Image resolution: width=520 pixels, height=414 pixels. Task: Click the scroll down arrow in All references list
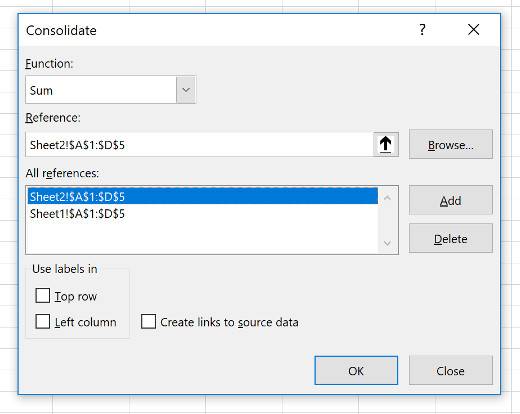coord(387,243)
